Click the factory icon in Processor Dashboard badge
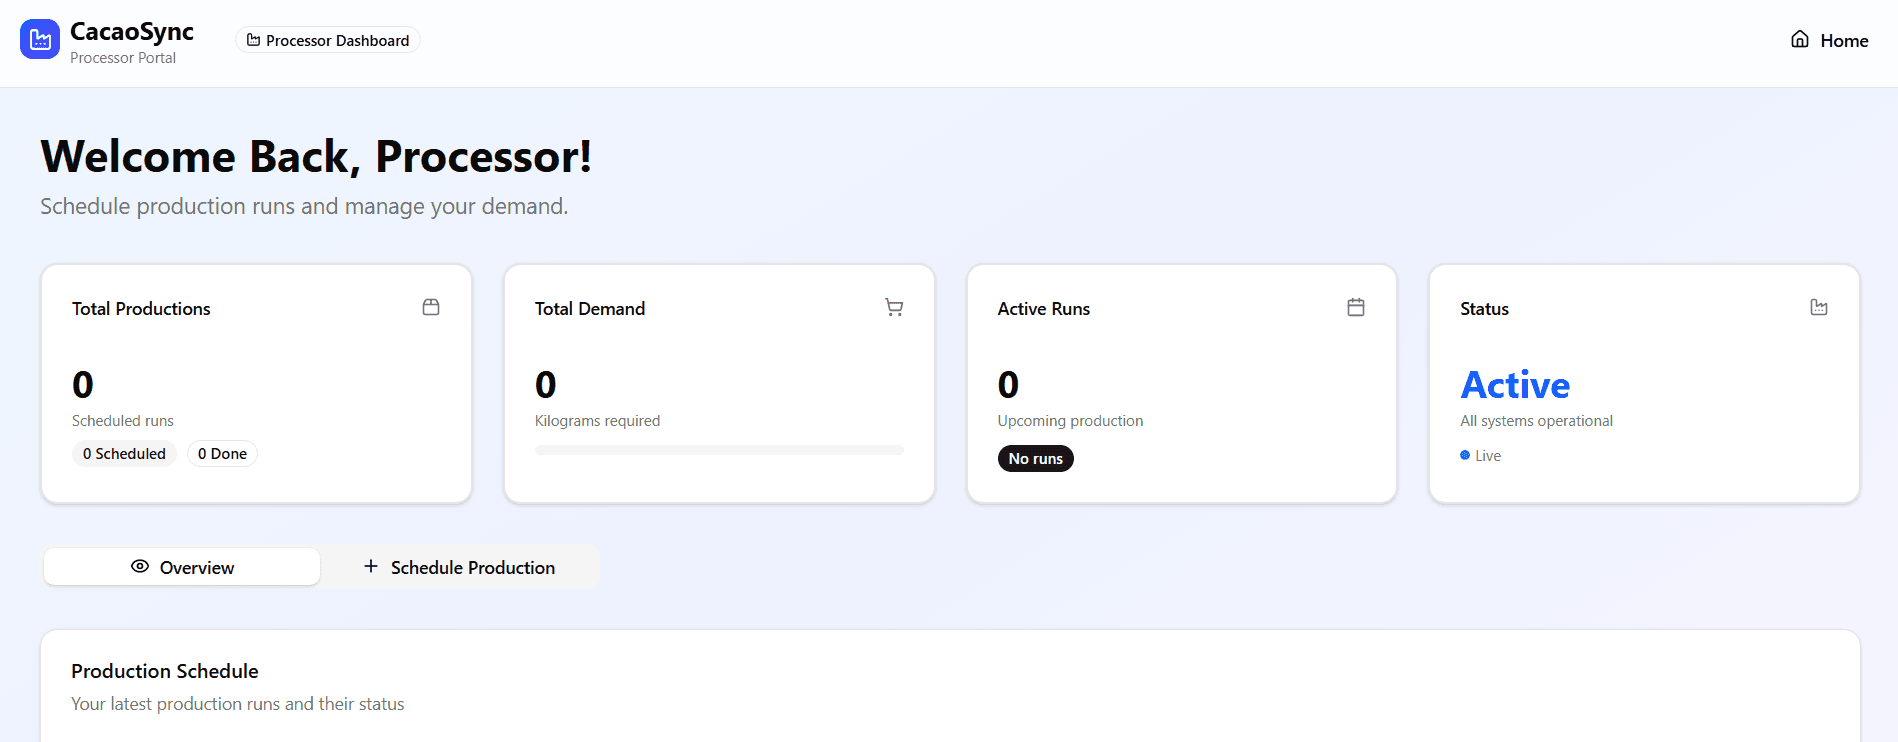The height and width of the screenshot is (742, 1898). (x=254, y=40)
